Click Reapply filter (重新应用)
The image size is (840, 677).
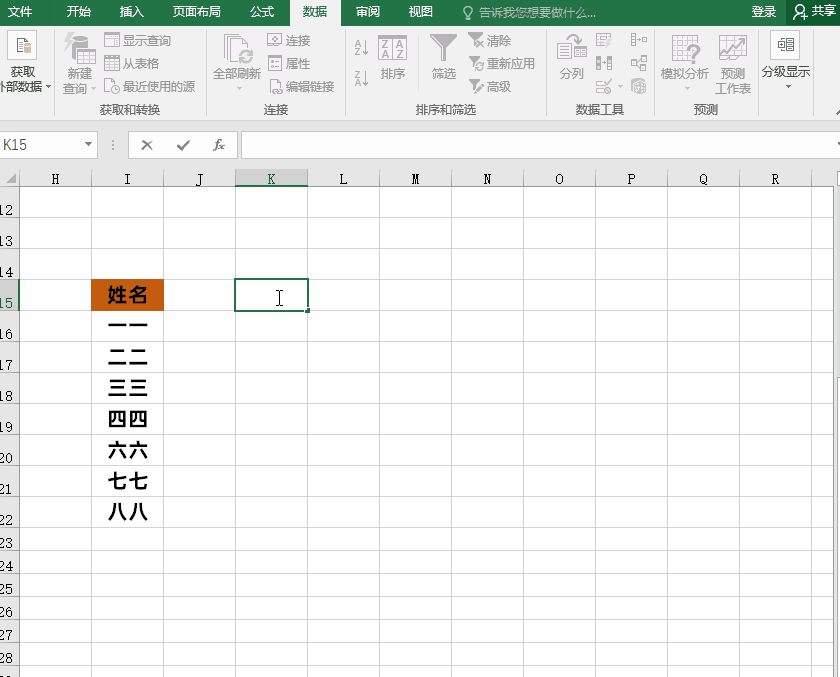coord(501,63)
